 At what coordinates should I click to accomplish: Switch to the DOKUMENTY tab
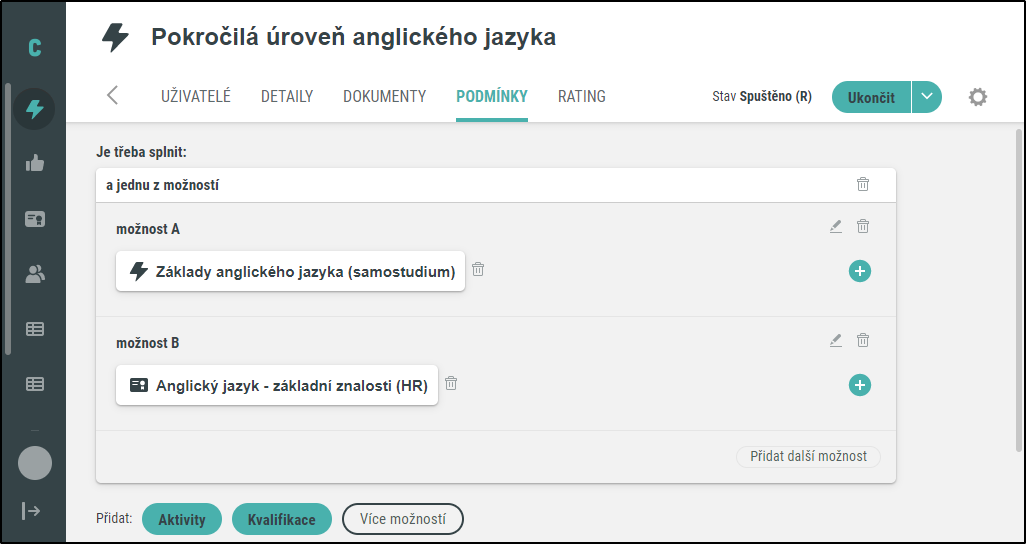point(385,96)
